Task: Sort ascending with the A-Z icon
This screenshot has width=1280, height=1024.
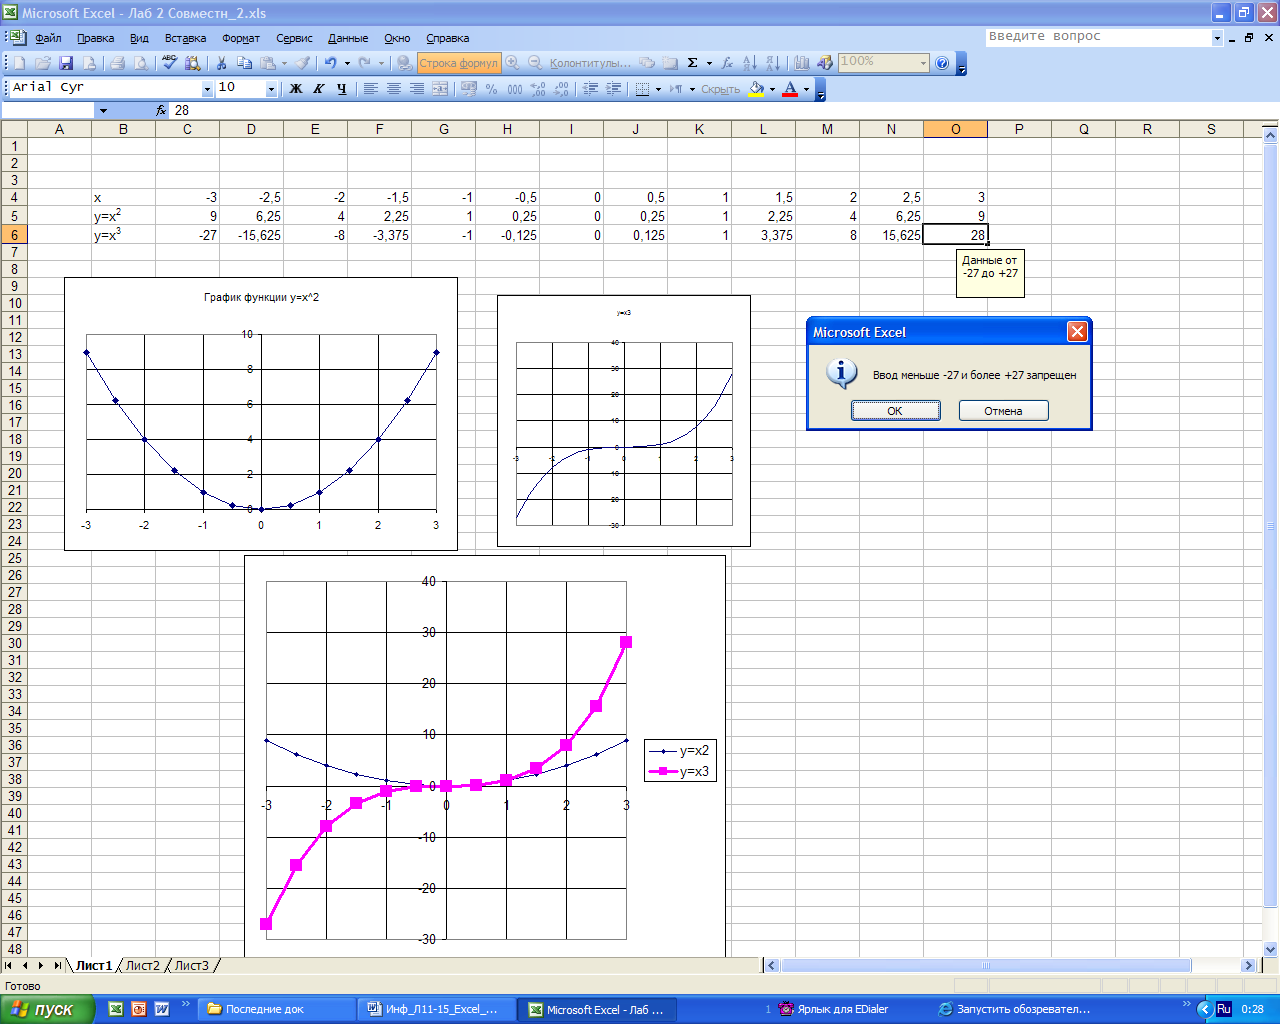Action: click(750, 63)
